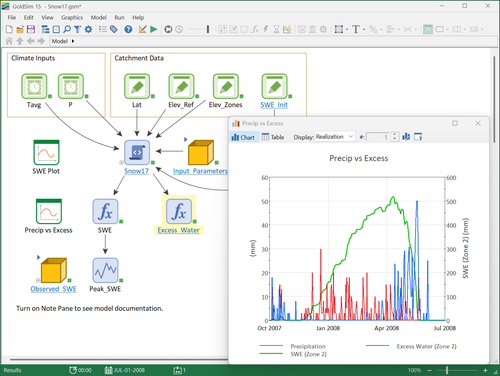
Task: Click the result chart element icon in toolbar
Action: (287, 29)
